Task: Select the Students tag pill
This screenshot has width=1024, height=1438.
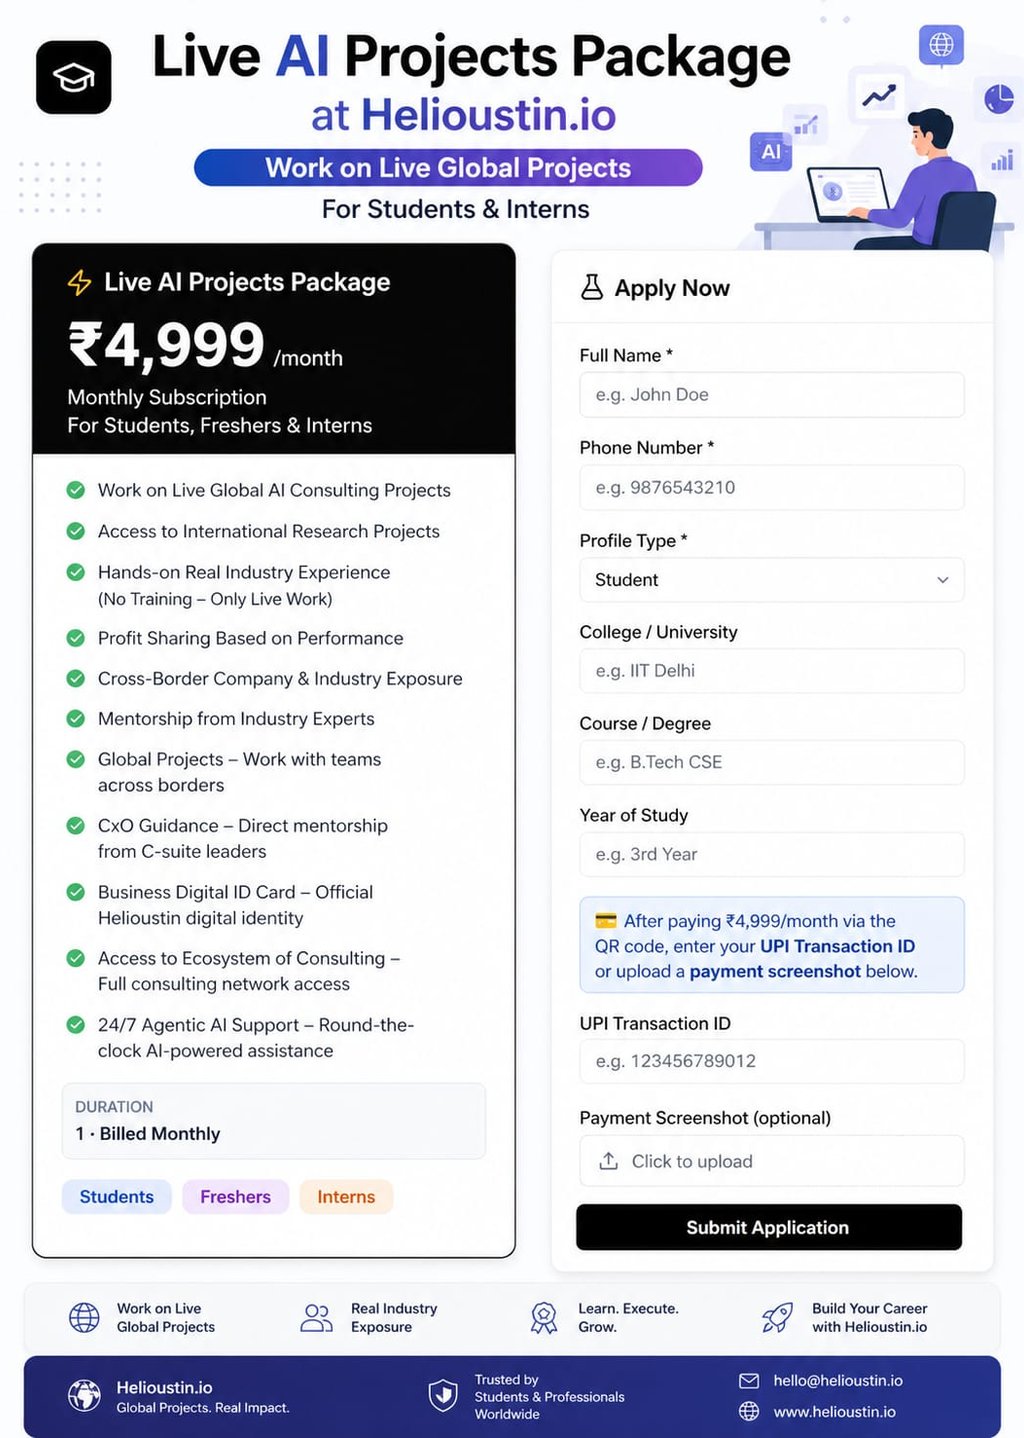Action: click(x=117, y=1197)
